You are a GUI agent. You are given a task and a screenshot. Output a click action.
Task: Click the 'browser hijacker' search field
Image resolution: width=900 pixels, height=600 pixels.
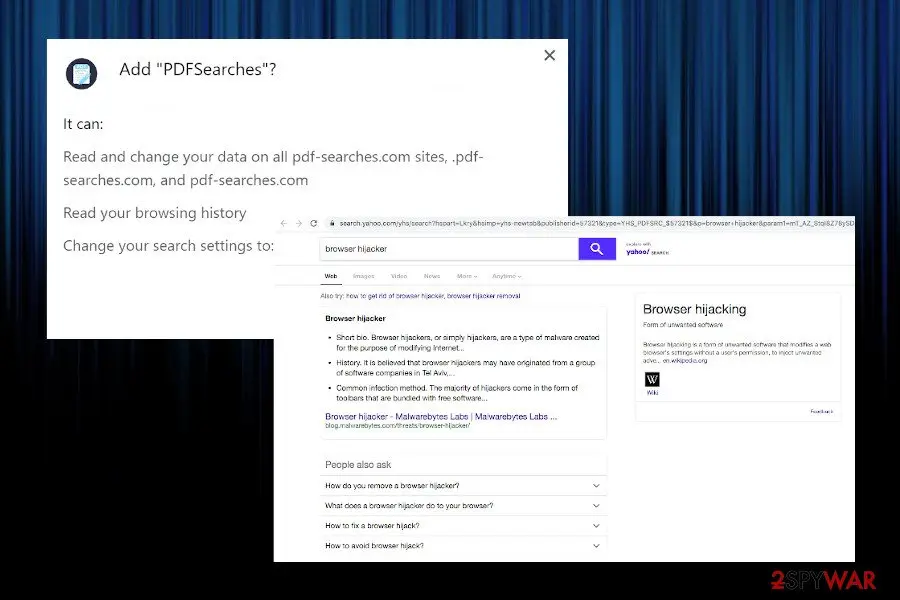point(449,249)
